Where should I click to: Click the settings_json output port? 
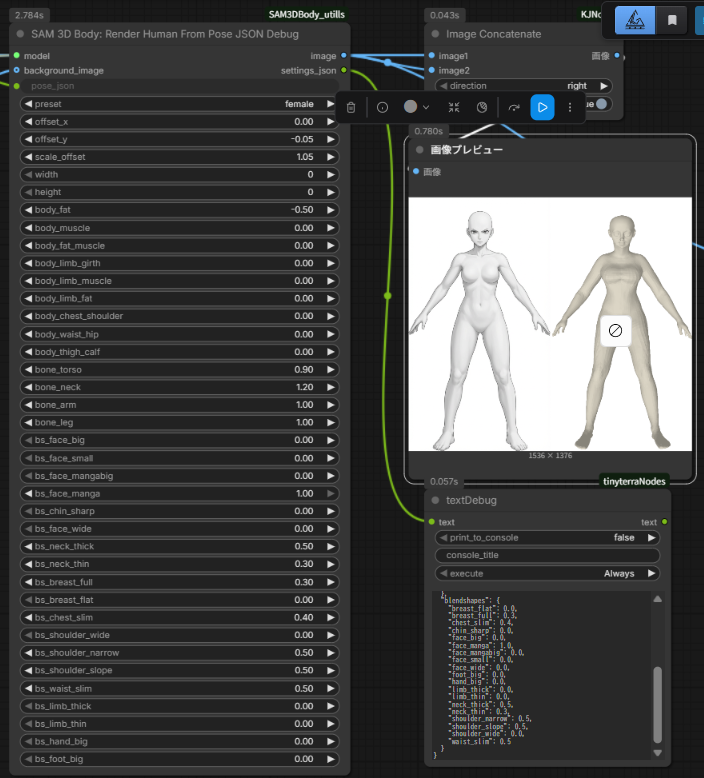click(x=343, y=70)
